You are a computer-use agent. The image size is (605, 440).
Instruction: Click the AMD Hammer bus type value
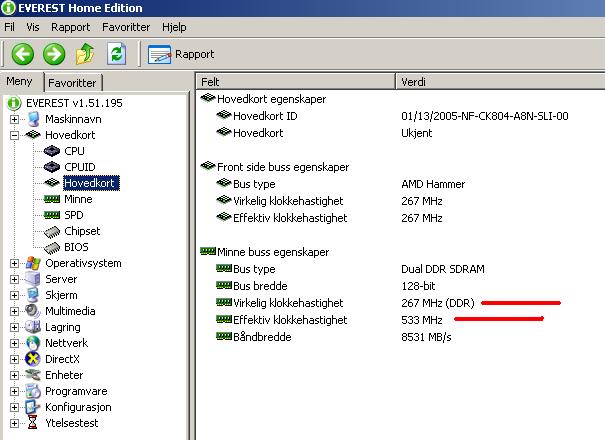tap(433, 184)
